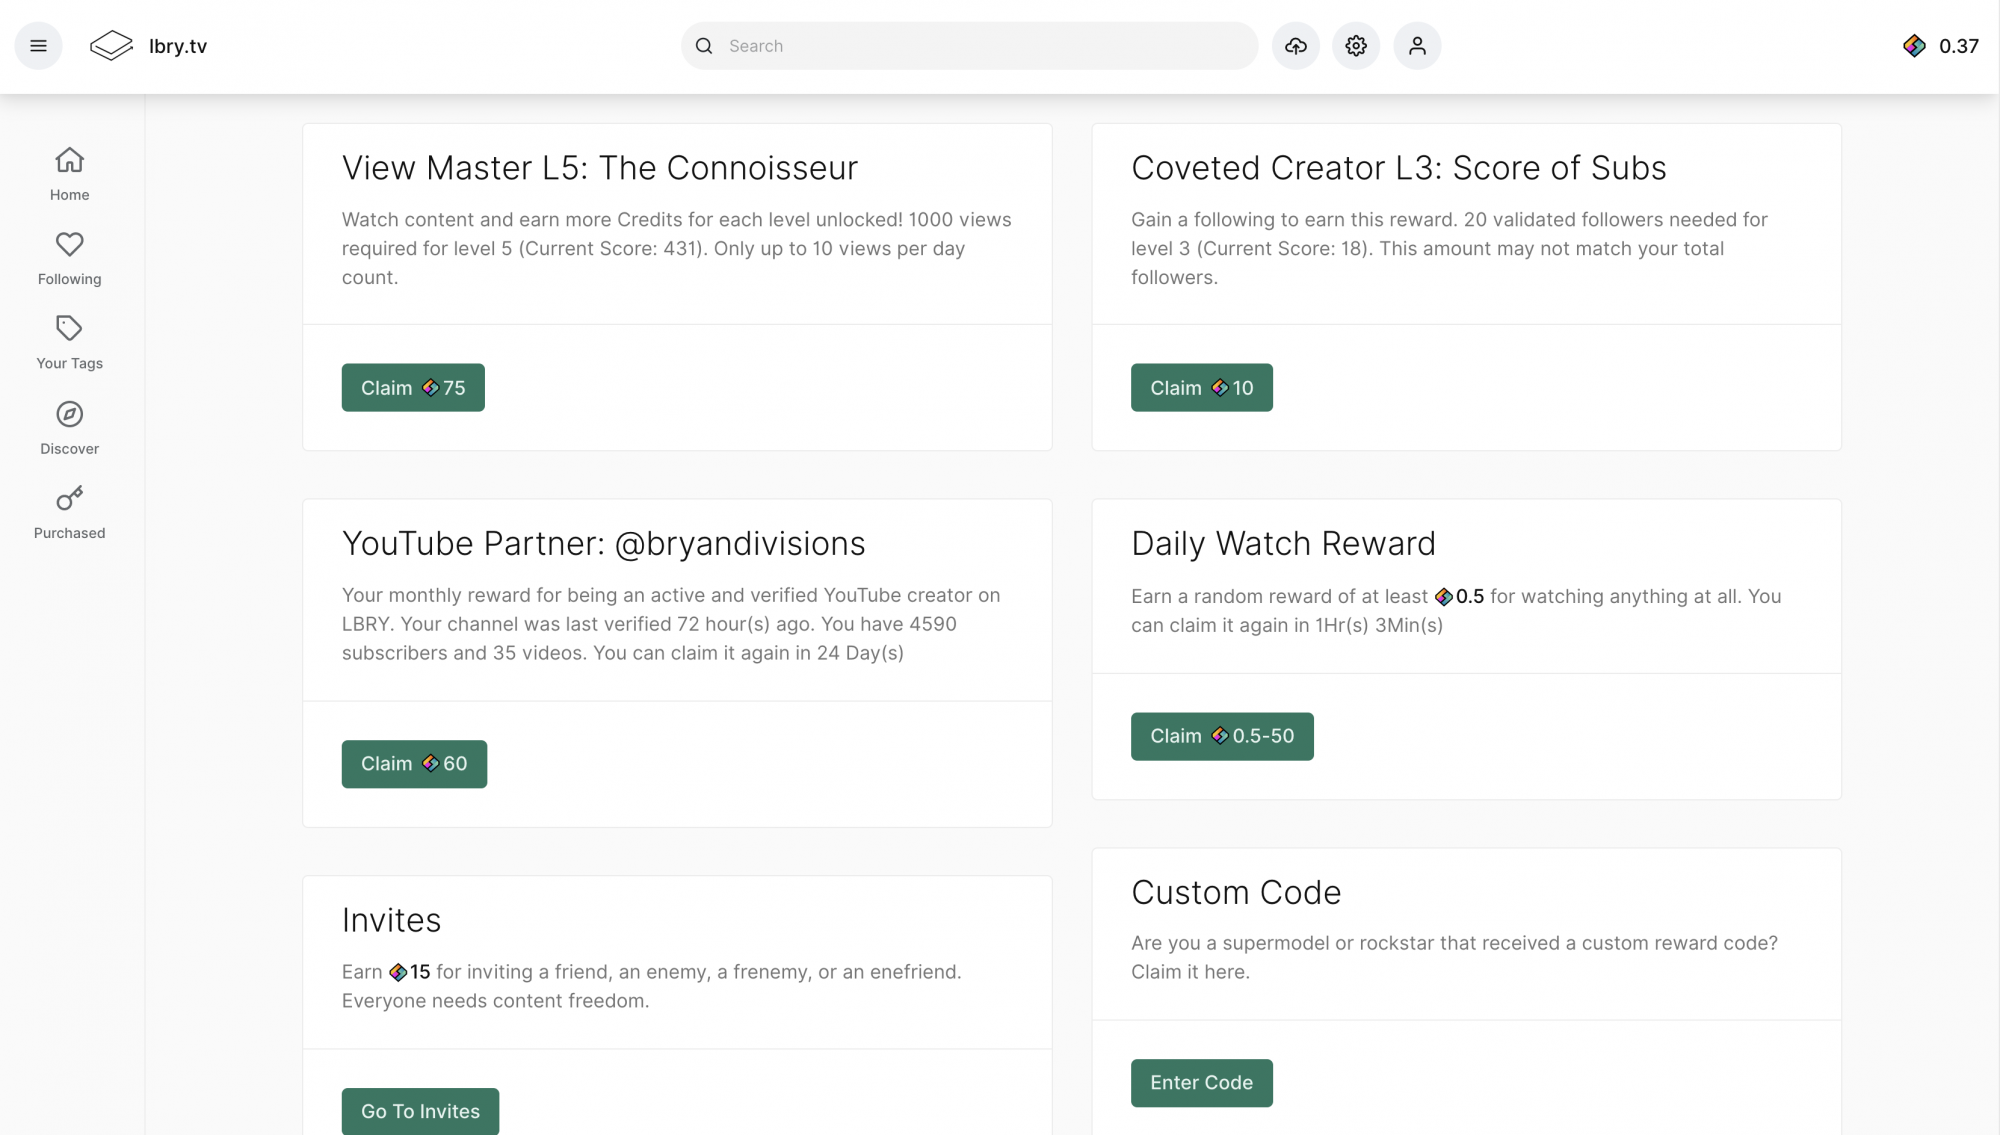Click the magnifier icon in search bar
This screenshot has height=1135, width=2000.
click(x=704, y=46)
